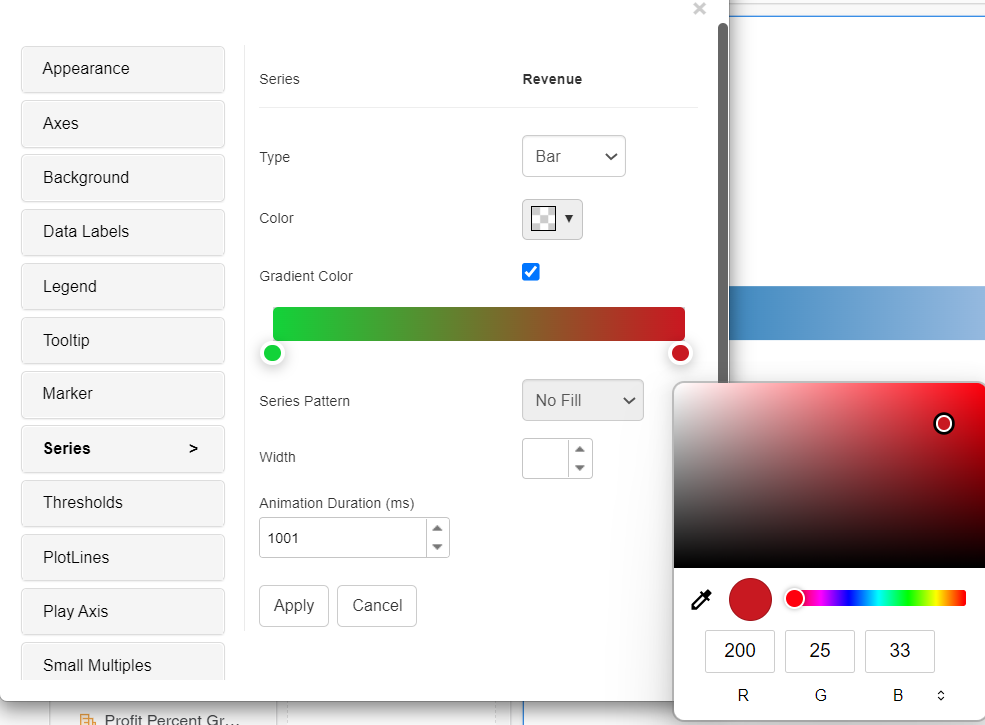Apply the series settings

click(294, 606)
